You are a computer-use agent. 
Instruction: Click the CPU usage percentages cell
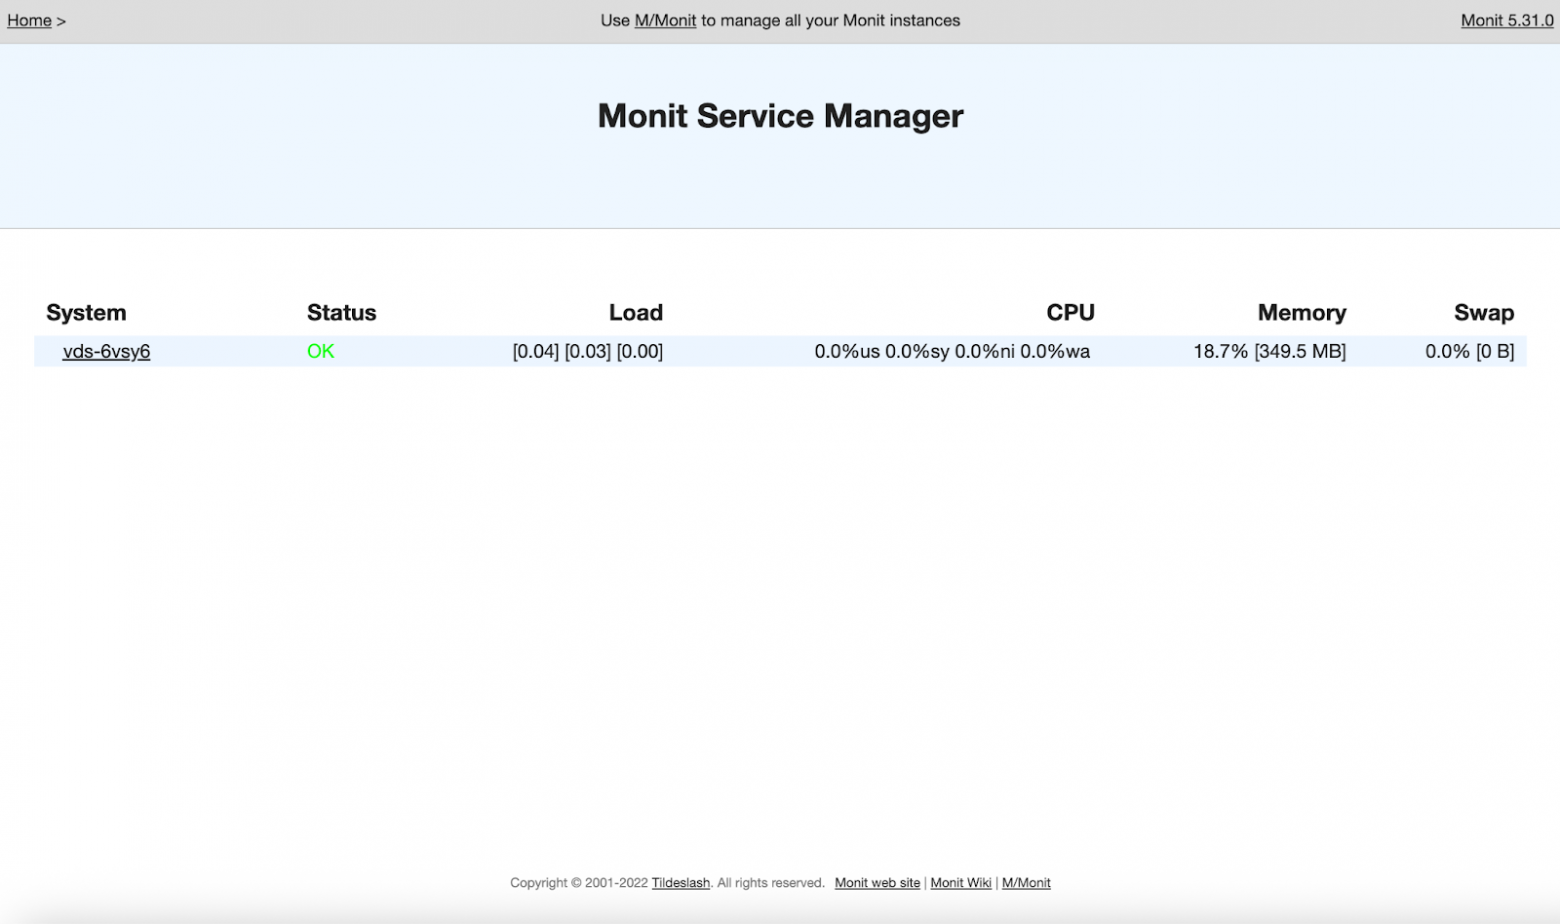[x=951, y=351]
